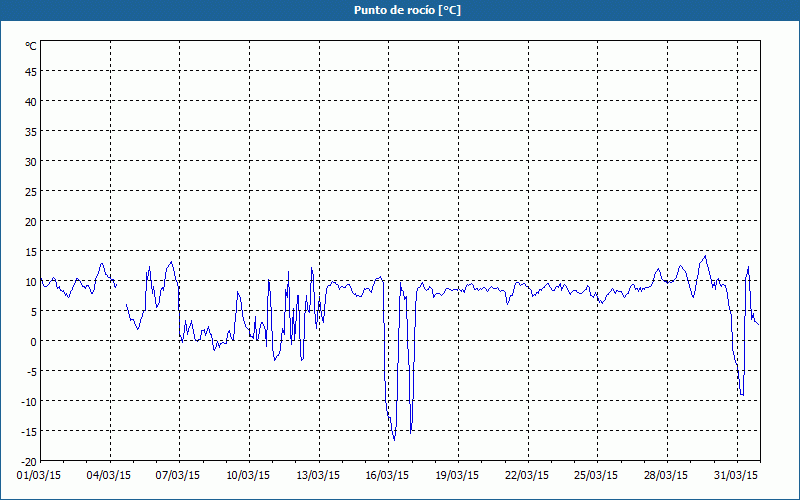Select the 04/03/15 date label

coord(109,476)
